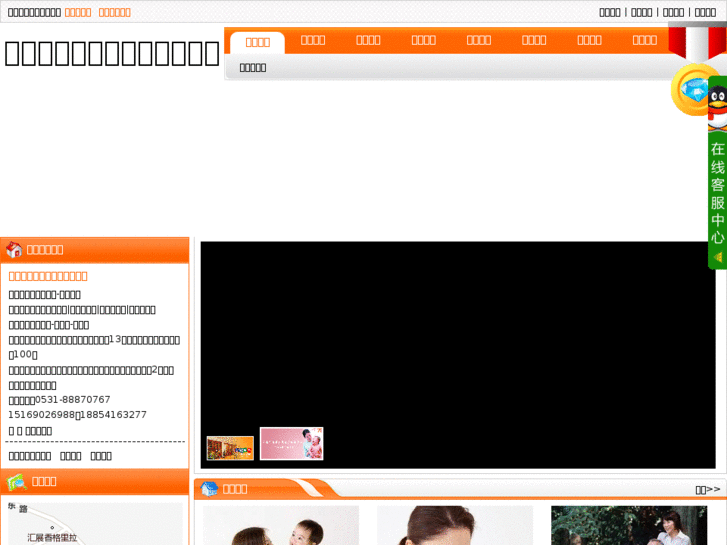
Task: Click the orange company name link in the left panel
Action: (x=48, y=276)
